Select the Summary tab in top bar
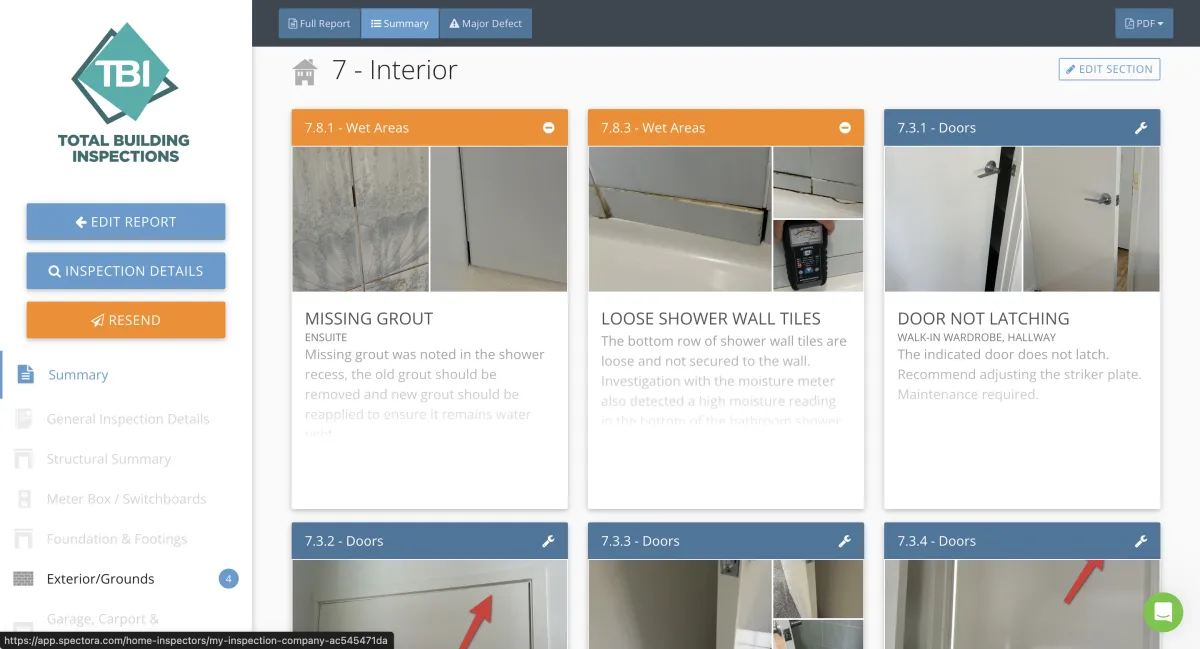The image size is (1200, 649). coord(400,23)
